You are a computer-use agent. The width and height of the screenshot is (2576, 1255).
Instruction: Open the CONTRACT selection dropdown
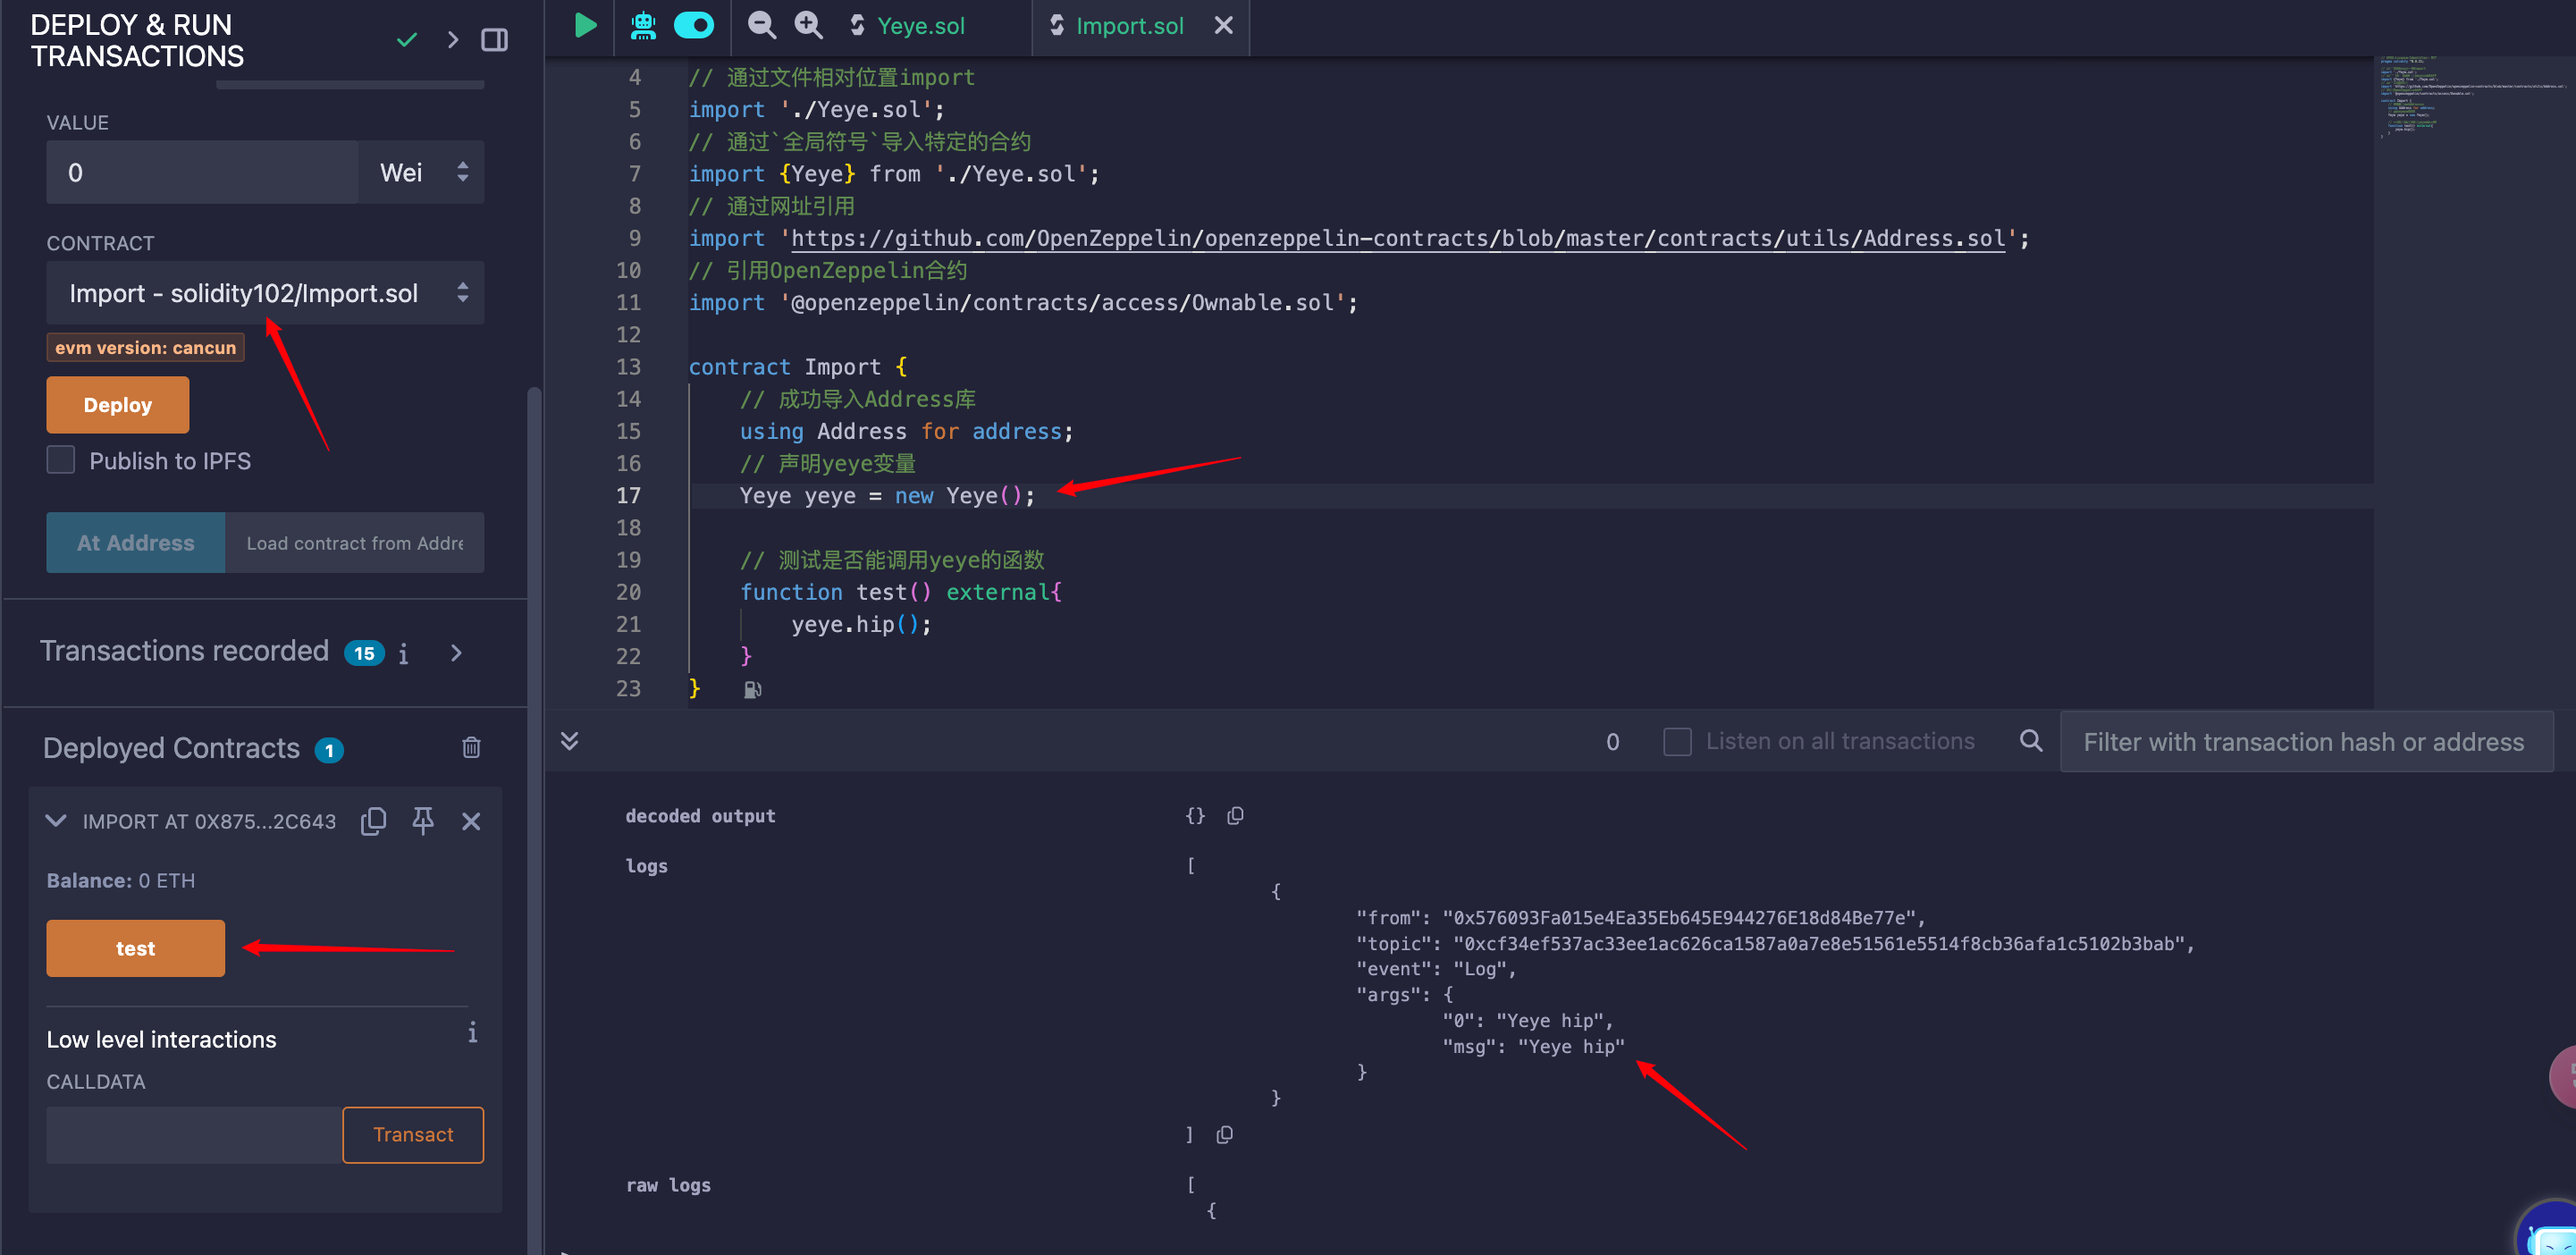pos(265,293)
